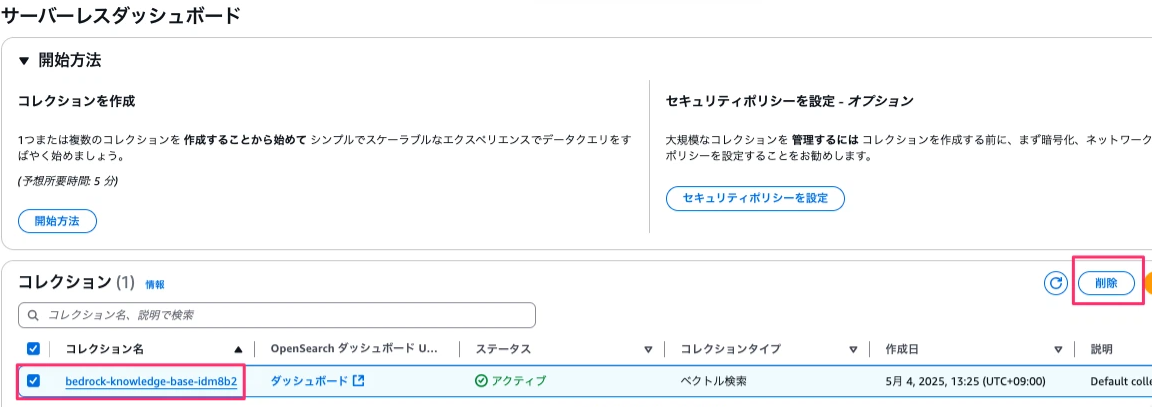Open the bedrock-knowledge-base-idm8b2 collection link

[151, 381]
